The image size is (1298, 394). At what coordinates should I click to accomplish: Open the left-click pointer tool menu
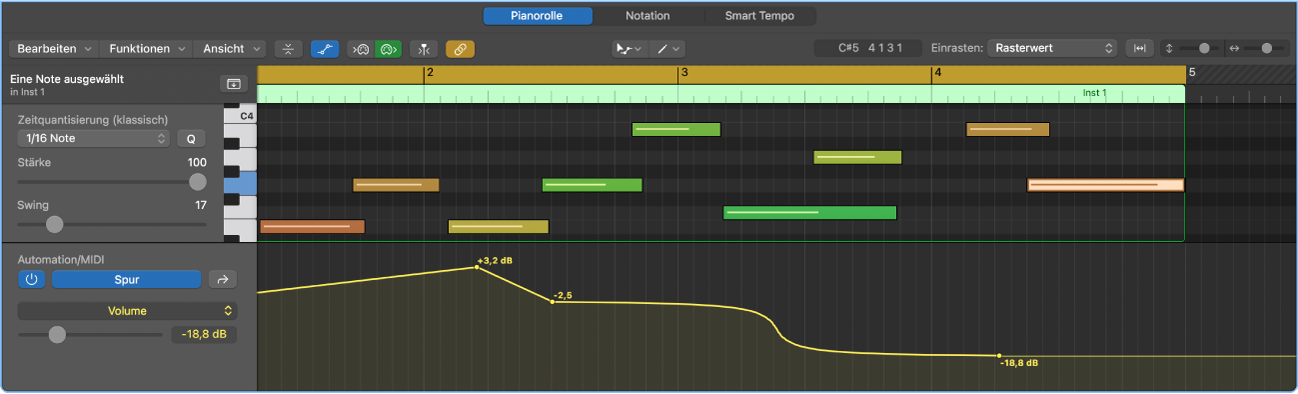coord(630,48)
